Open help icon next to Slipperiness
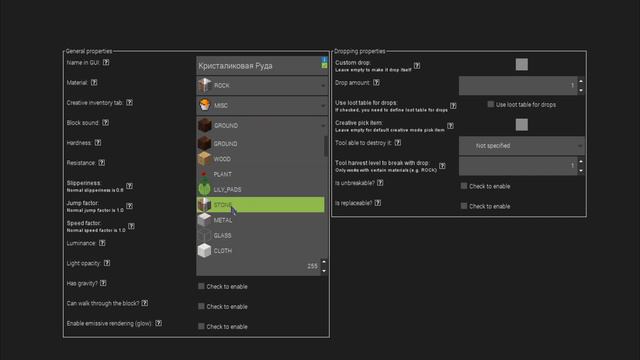 (129, 186)
